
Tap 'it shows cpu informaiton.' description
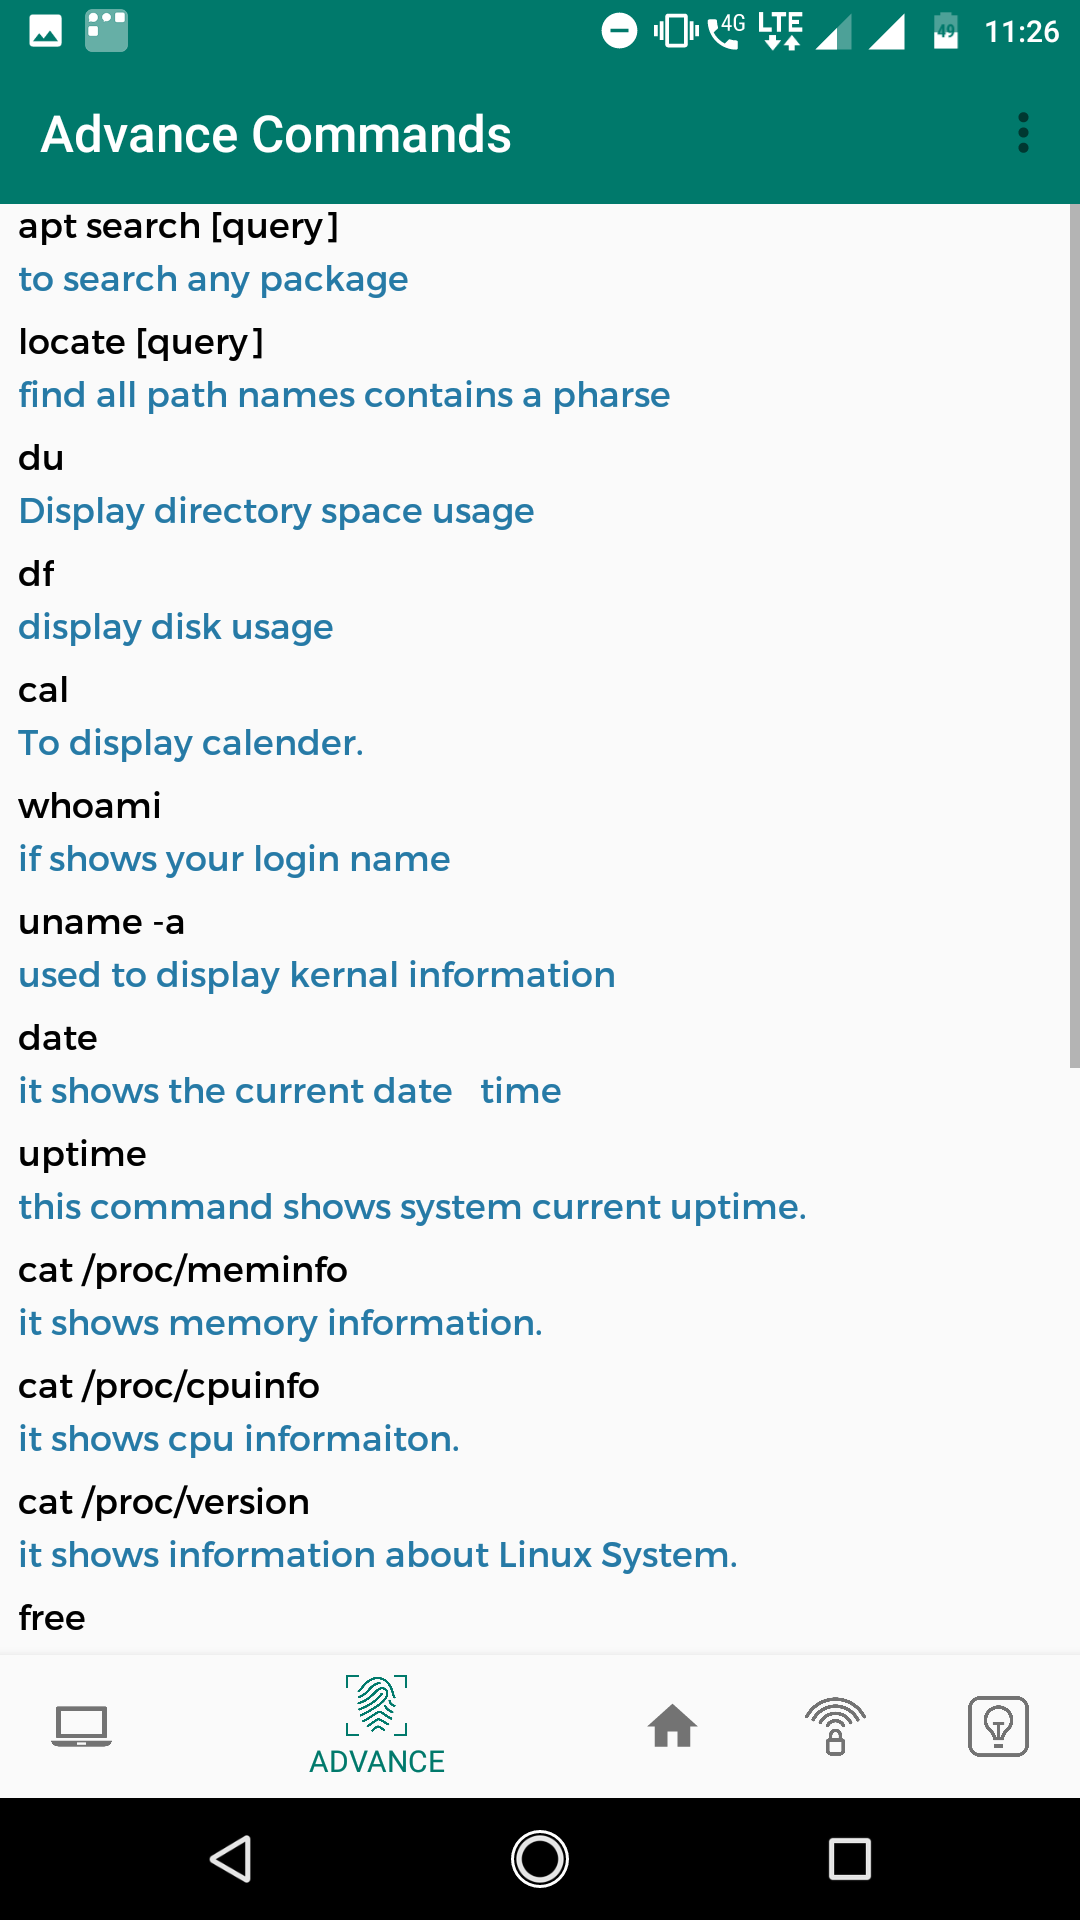click(x=239, y=1439)
